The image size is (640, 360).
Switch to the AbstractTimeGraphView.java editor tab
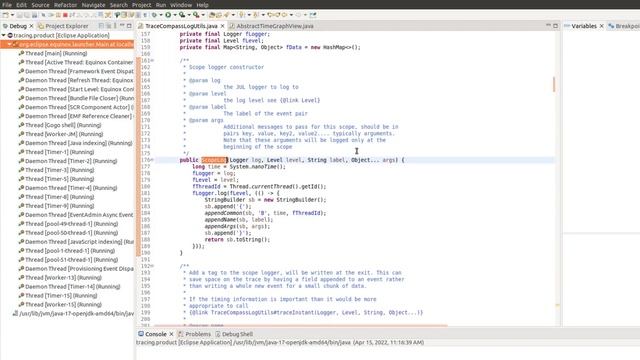(271, 26)
